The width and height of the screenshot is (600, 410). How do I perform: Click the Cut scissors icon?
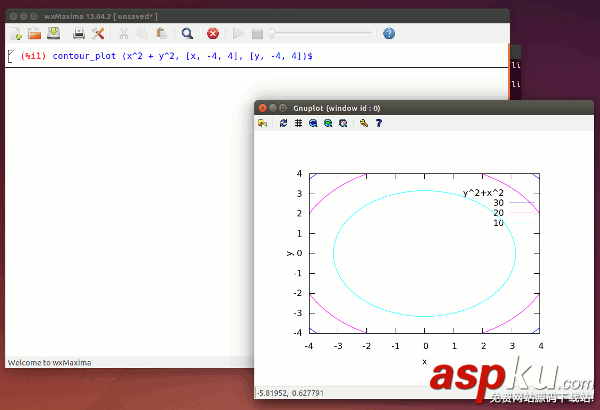pyautogui.click(x=123, y=34)
